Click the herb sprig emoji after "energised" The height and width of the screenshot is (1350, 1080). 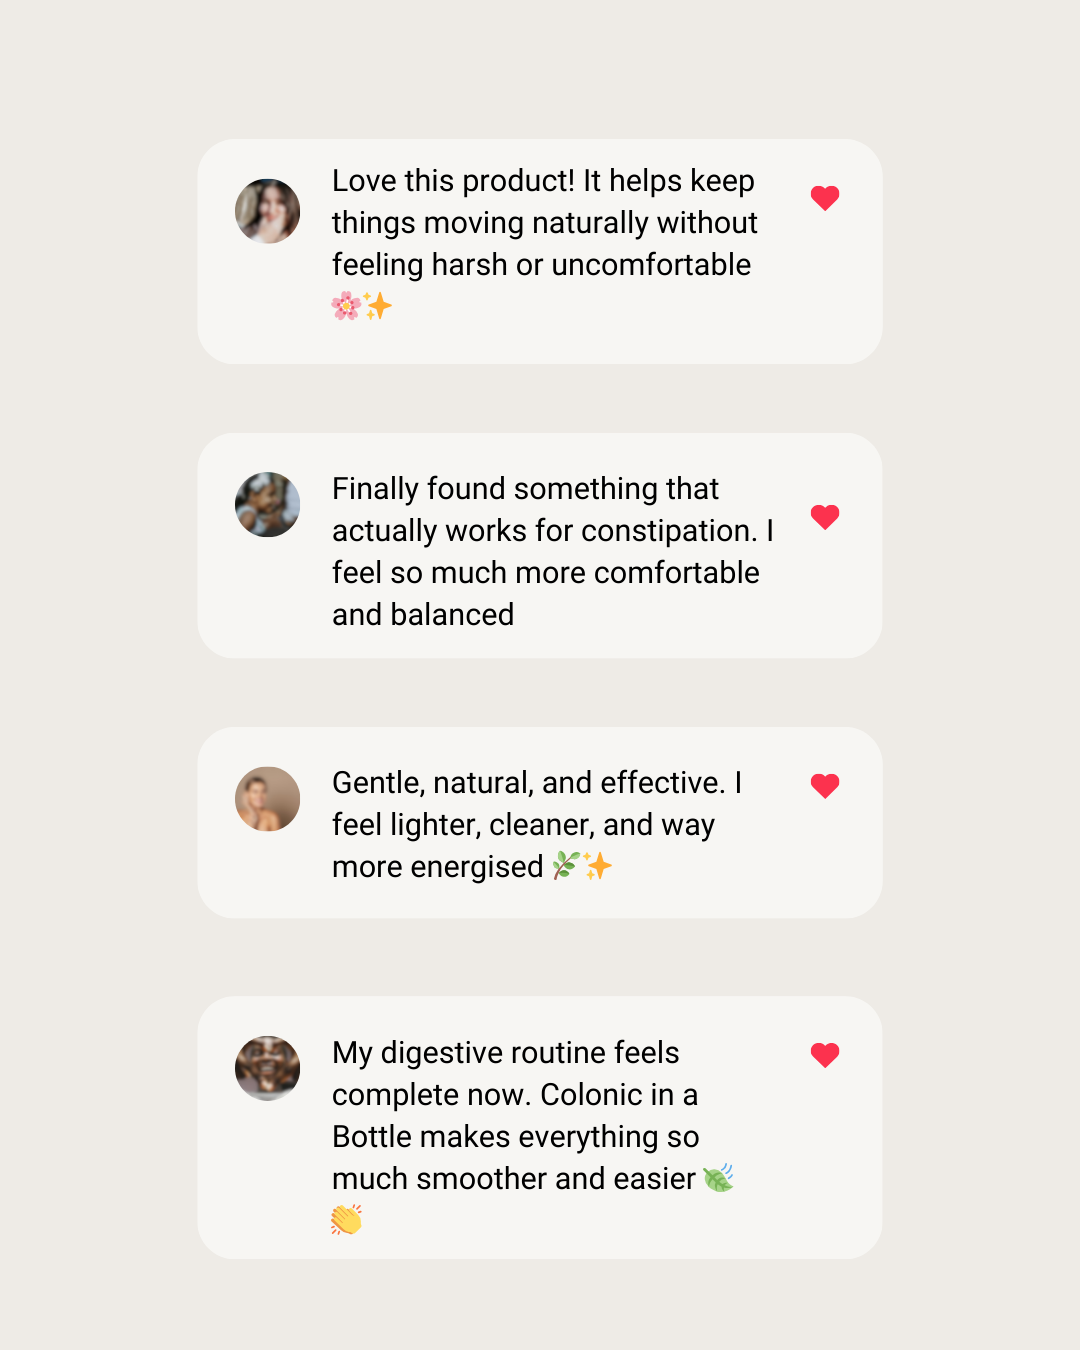pos(566,865)
